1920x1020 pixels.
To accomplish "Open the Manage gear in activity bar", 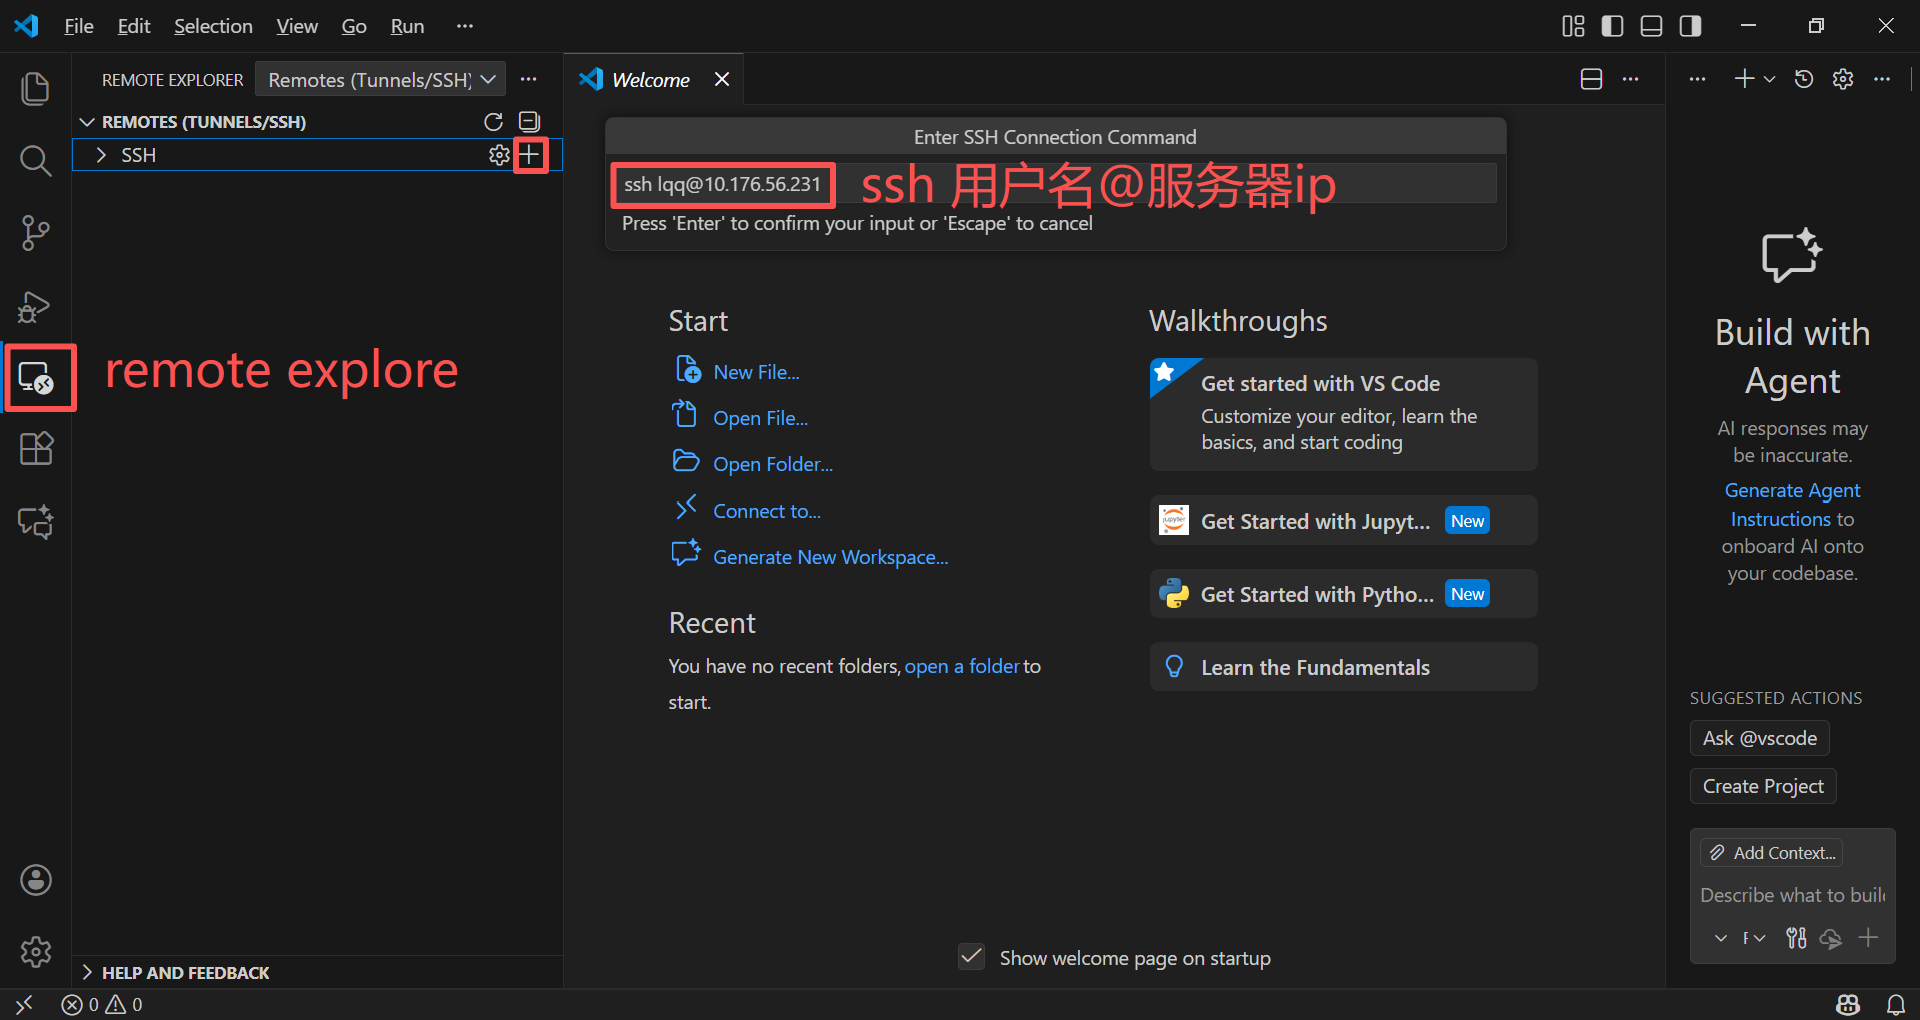I will pos(36,951).
